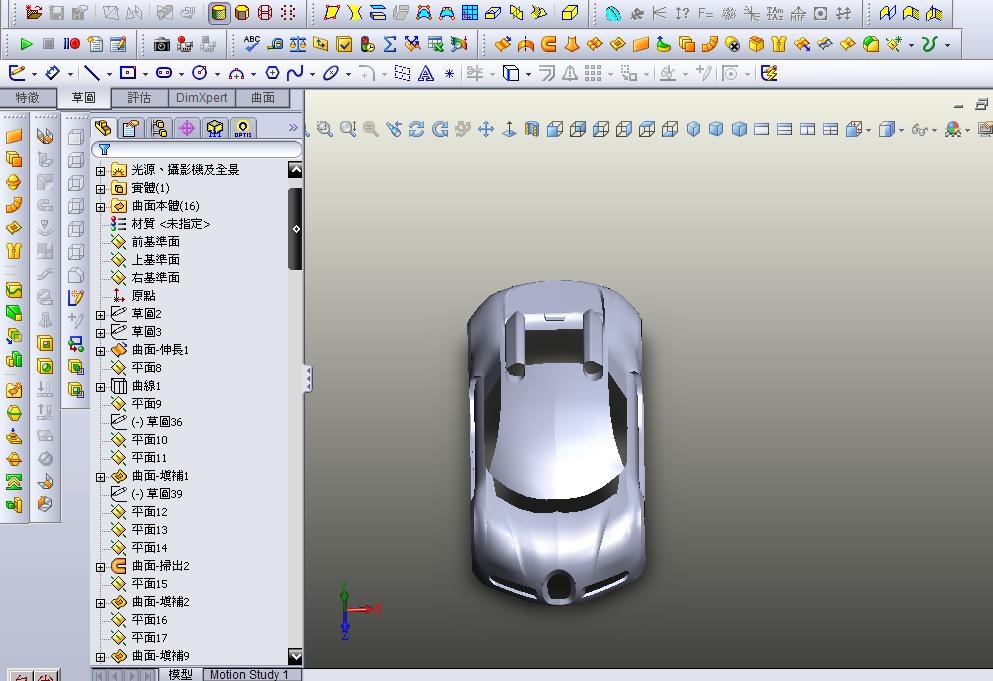Open the edit appearance color icon
The width and height of the screenshot is (993, 681).
952,129
